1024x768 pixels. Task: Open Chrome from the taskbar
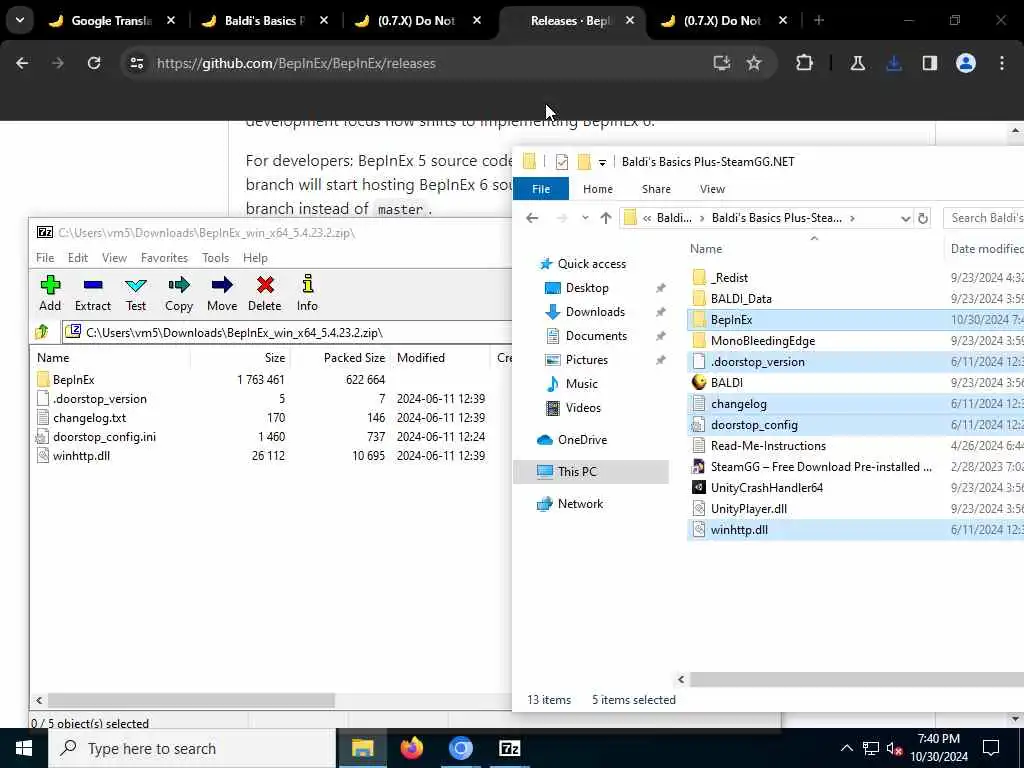pyautogui.click(x=460, y=748)
